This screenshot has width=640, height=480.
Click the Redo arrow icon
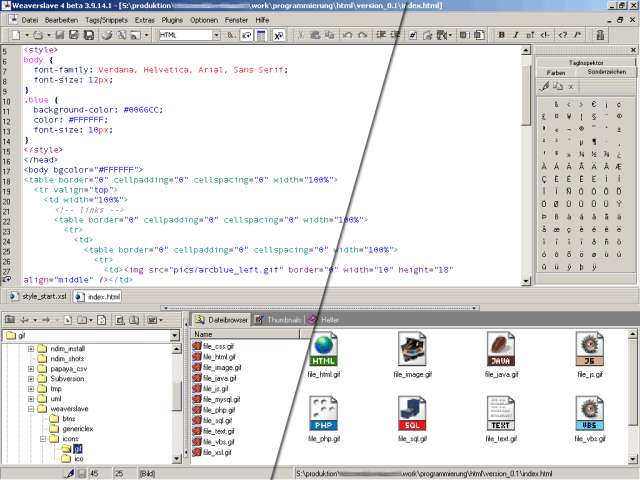pos(362,35)
